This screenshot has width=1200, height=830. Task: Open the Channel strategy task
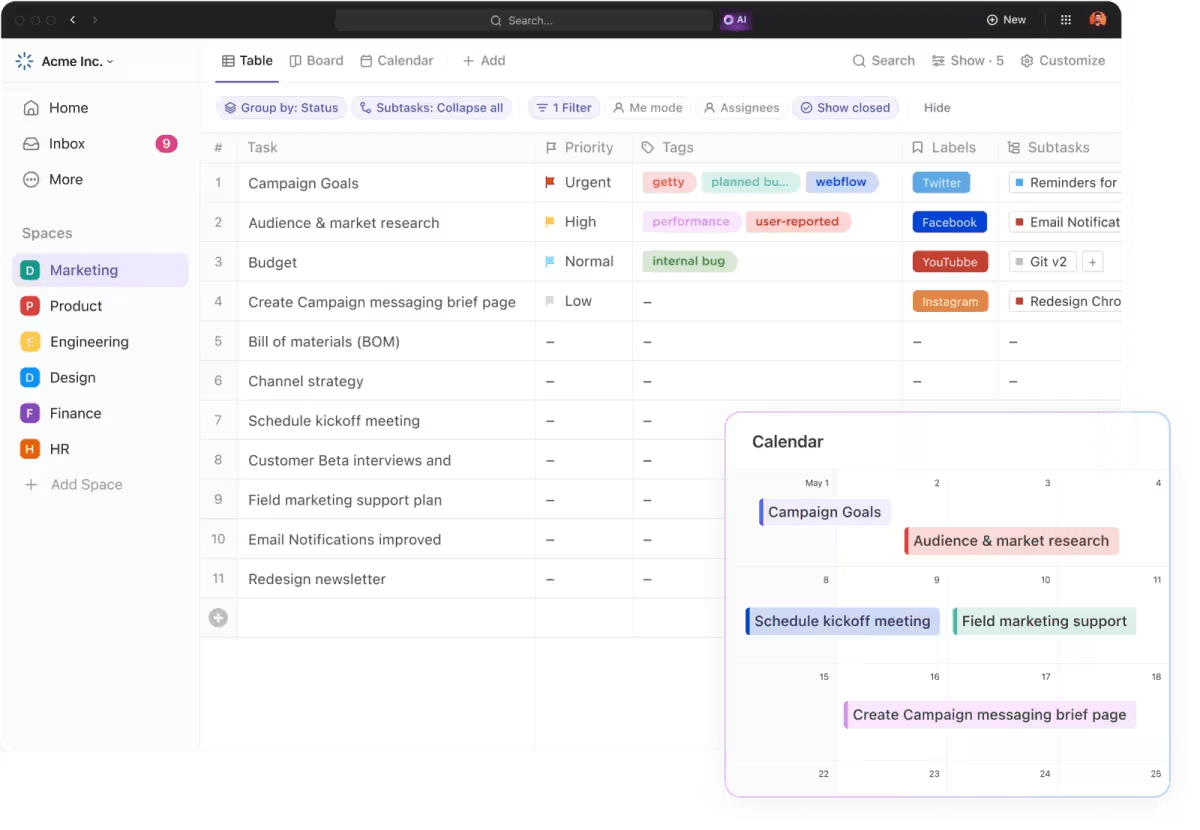pos(306,381)
